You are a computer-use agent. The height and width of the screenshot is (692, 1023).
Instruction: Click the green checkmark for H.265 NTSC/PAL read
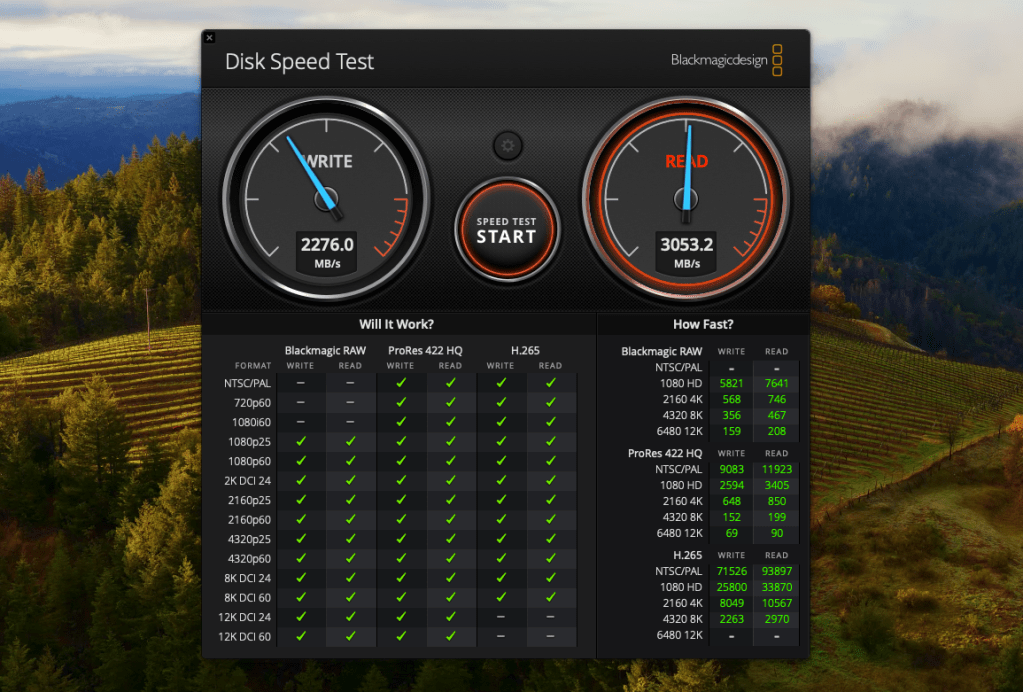pyautogui.click(x=776, y=571)
